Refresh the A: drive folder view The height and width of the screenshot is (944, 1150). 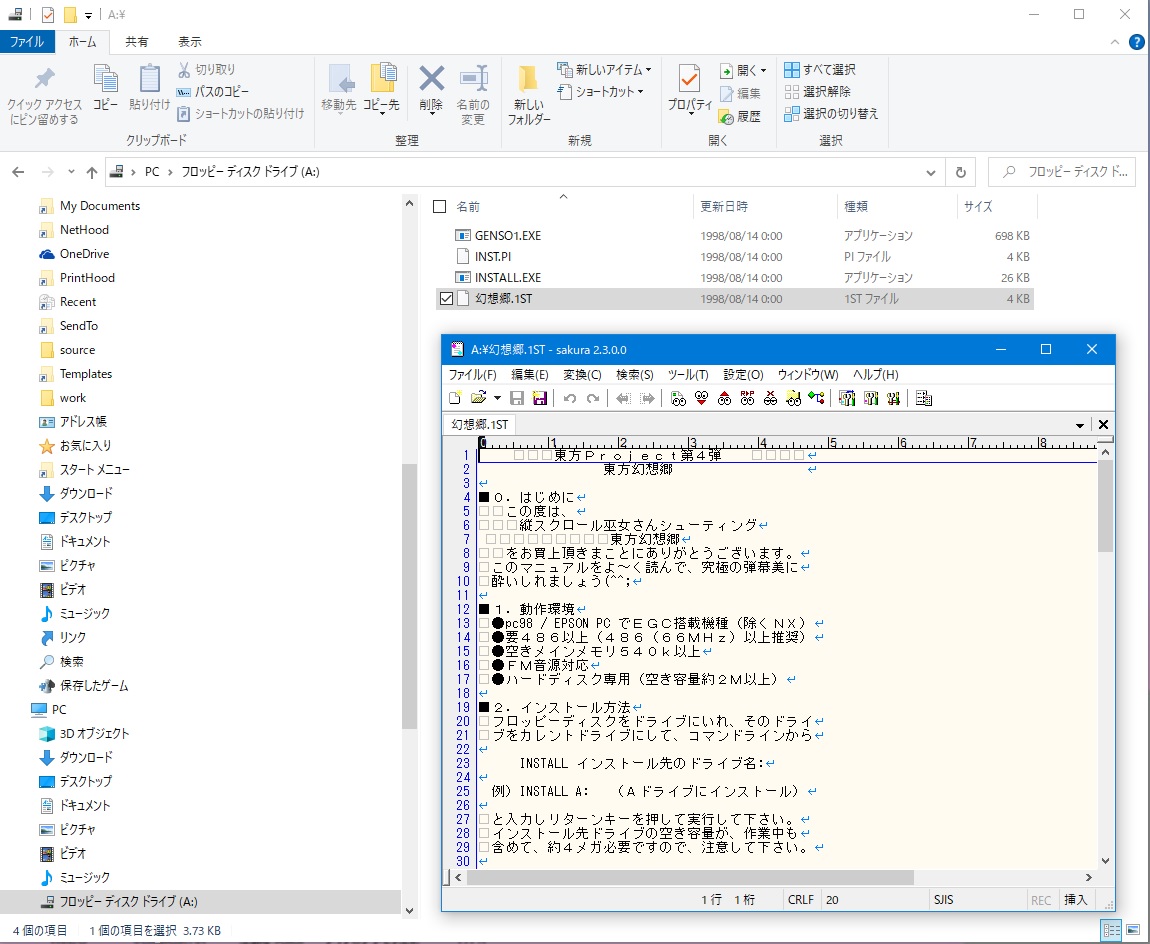pyautogui.click(x=960, y=172)
